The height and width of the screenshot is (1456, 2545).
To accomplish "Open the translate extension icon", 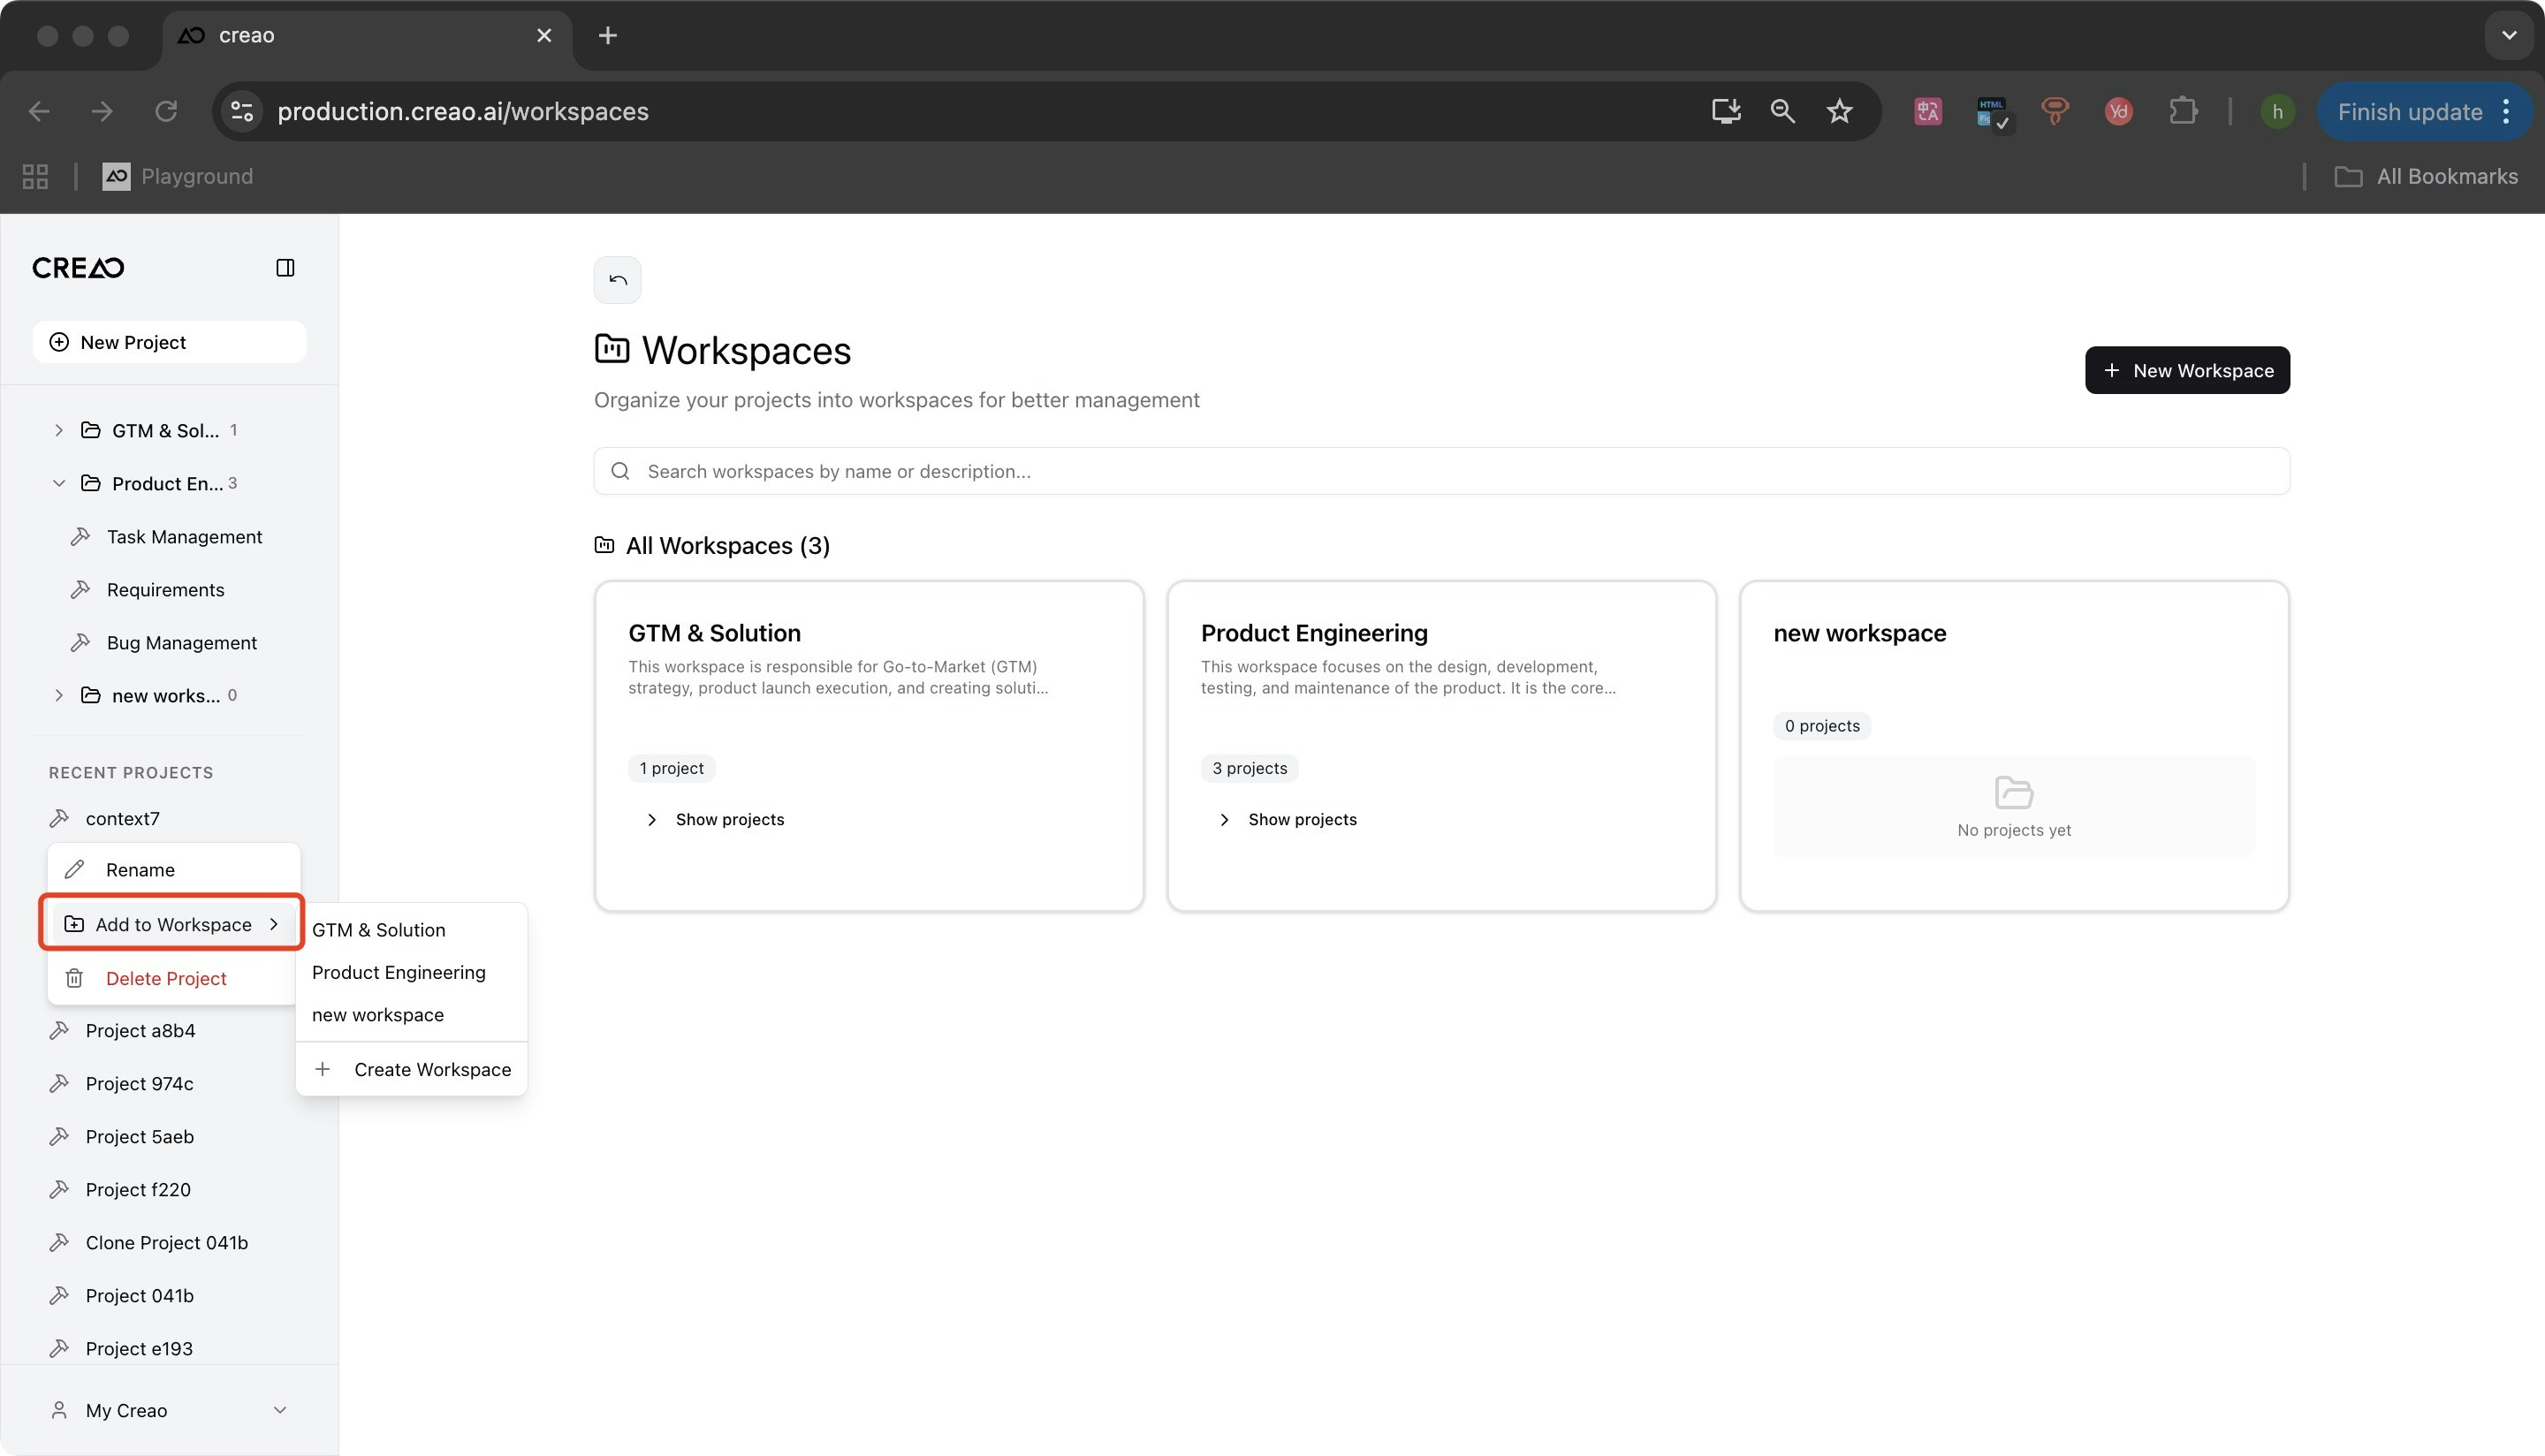I will click(1927, 111).
